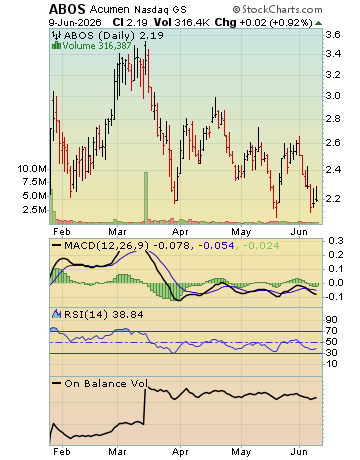Click the Cl 2.19 closing value
This screenshot has height=460, width=360.
point(130,22)
